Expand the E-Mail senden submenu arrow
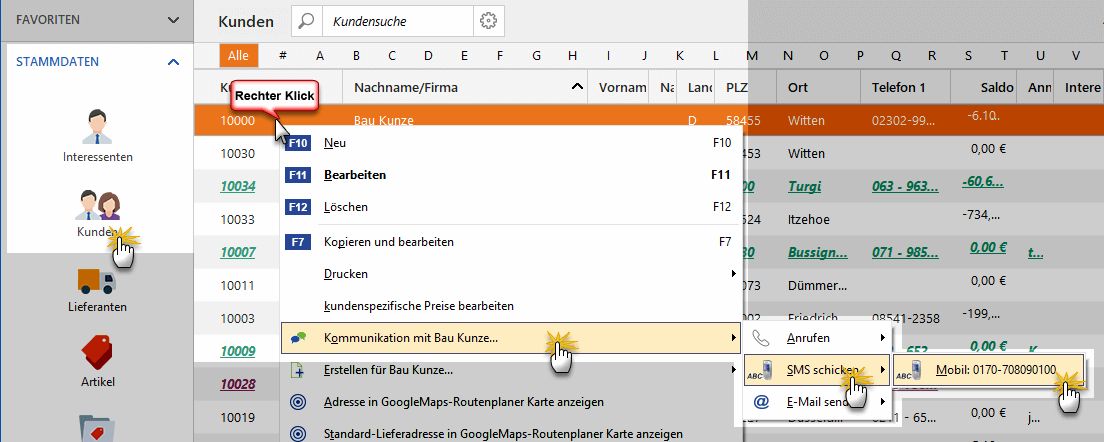The image size is (1104, 442). coord(883,402)
